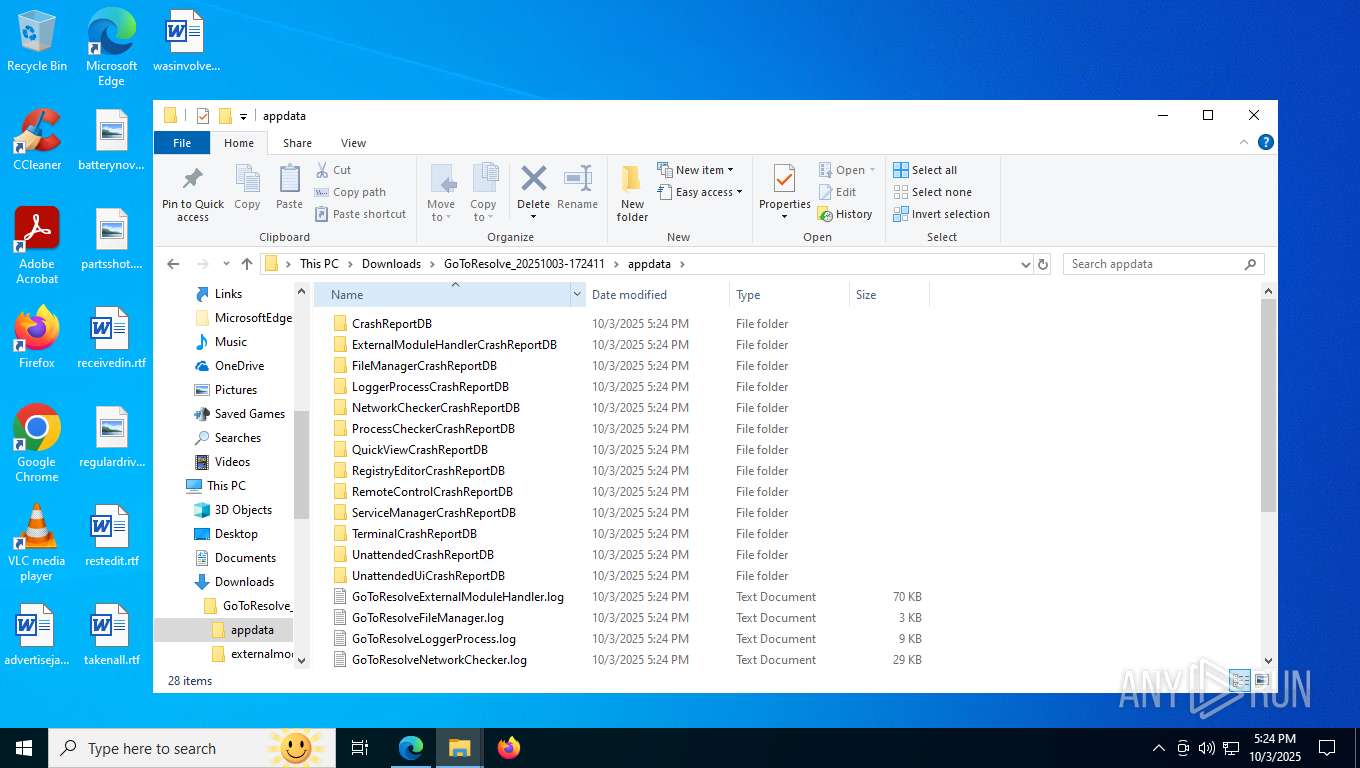Sort by Date modified column

pos(657,295)
